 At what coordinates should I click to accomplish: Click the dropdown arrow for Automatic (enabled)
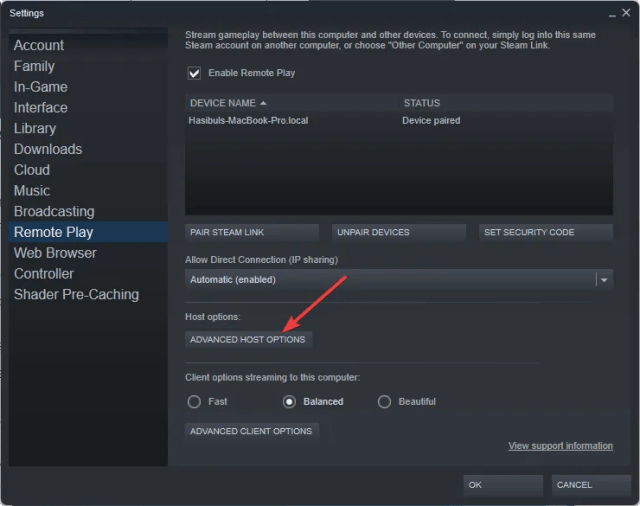(604, 280)
